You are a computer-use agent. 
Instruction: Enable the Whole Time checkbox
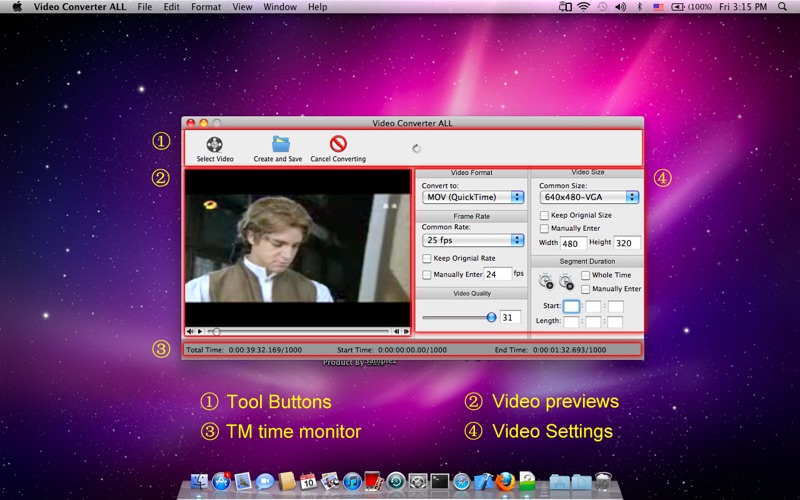click(x=585, y=275)
